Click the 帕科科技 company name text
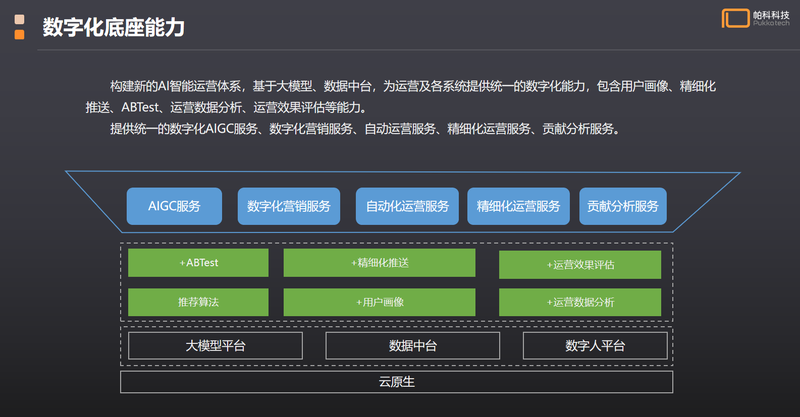This screenshot has width=800, height=417. point(771,15)
